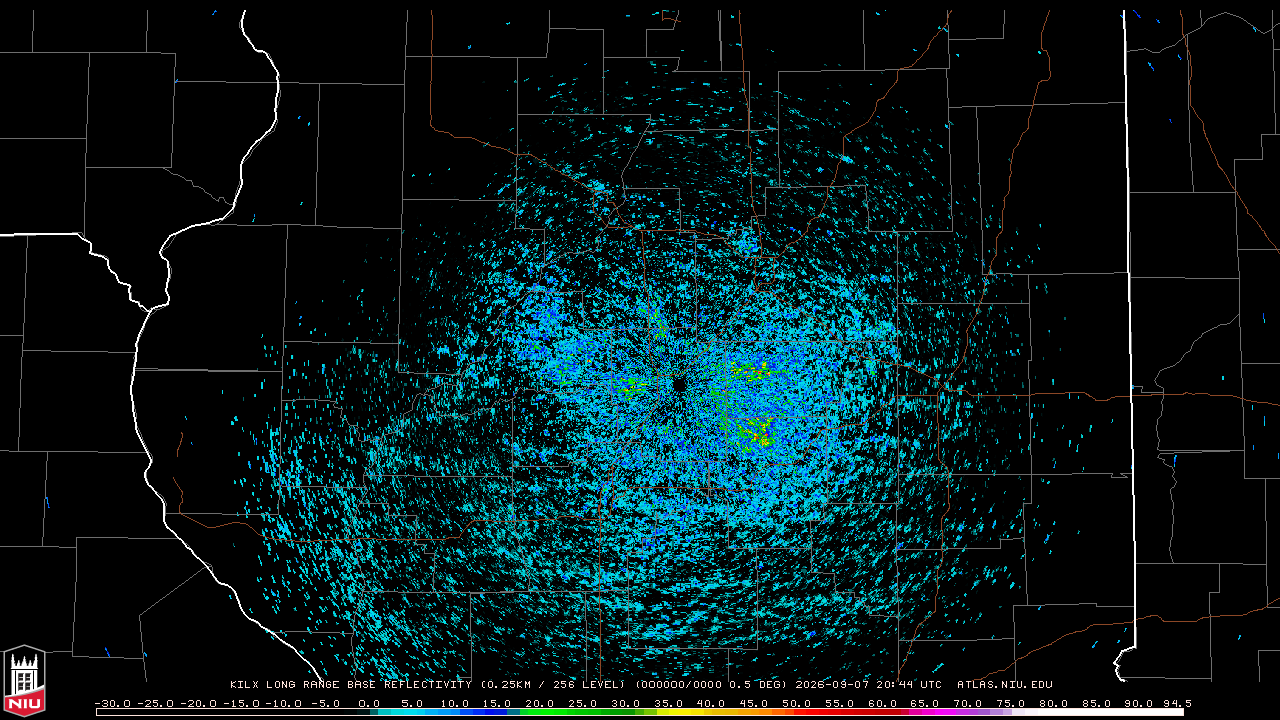
Task: Click the 65.0 label on the color scale
Action: coord(925,703)
